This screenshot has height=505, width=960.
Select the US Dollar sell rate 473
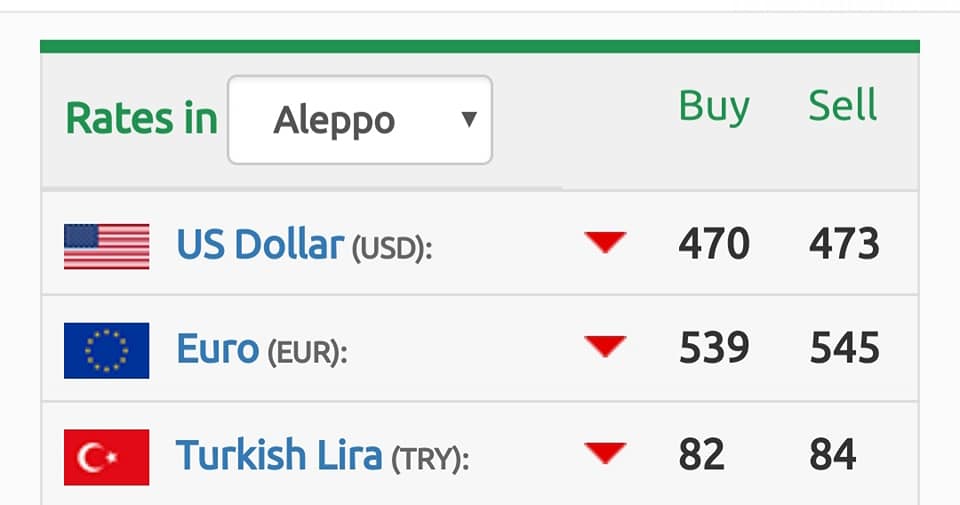click(x=844, y=244)
